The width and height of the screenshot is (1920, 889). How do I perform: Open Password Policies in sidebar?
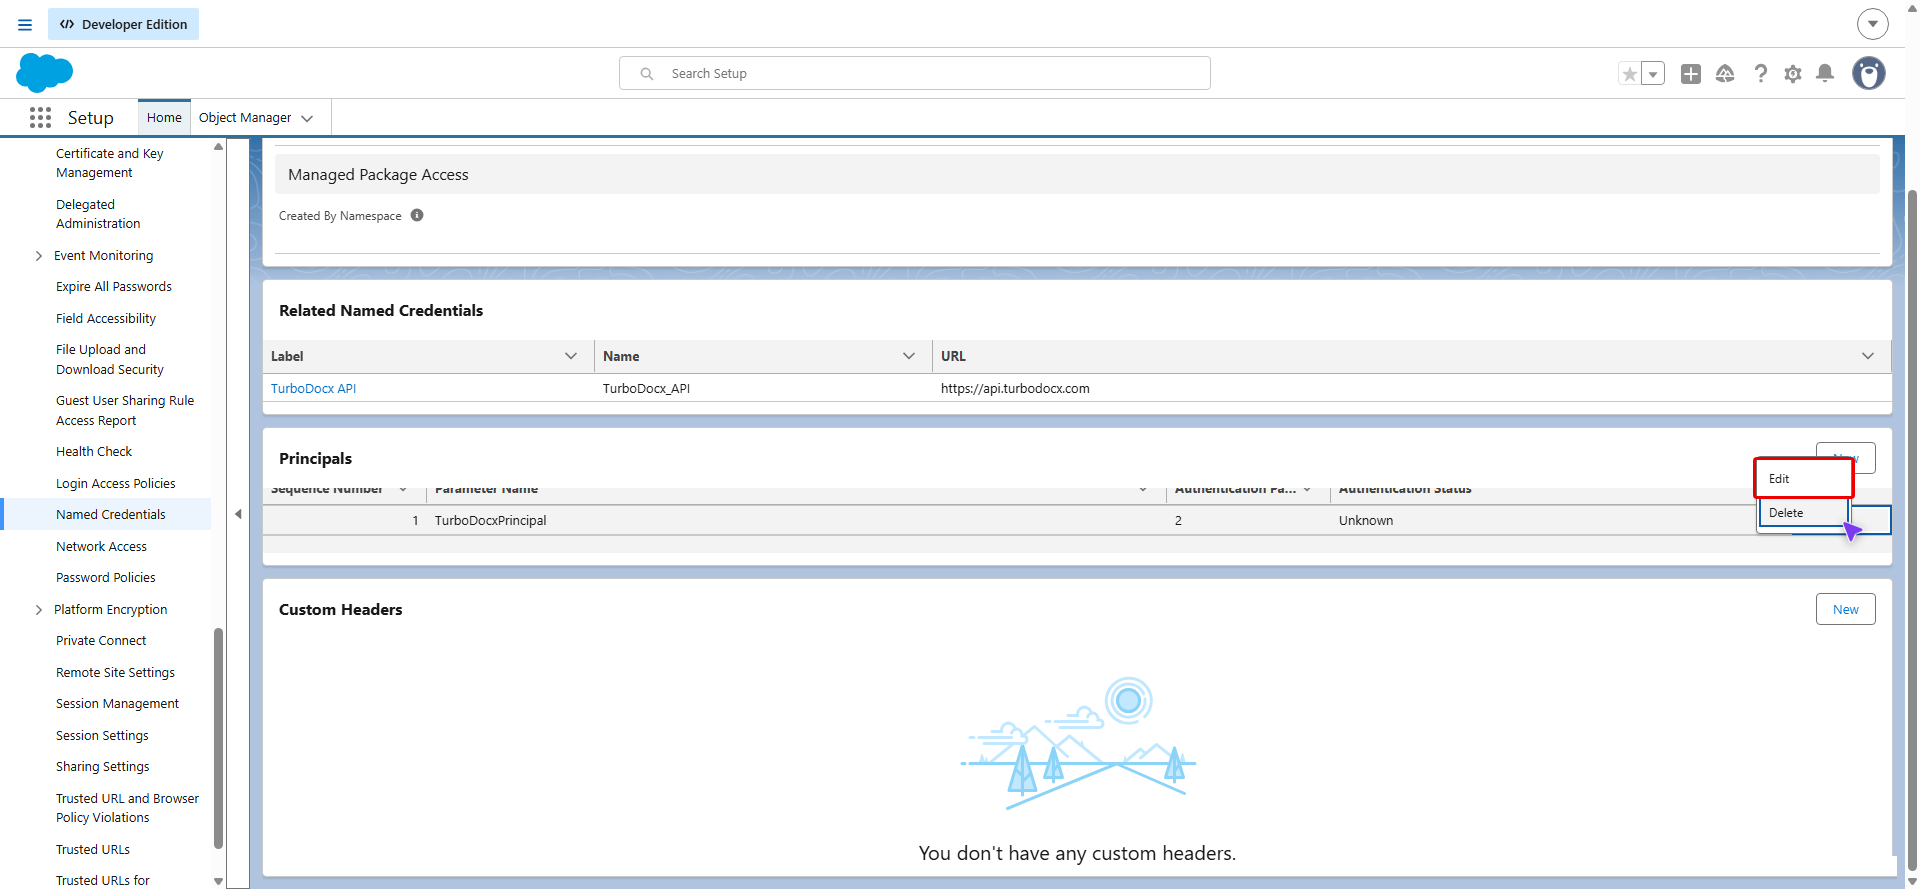click(x=106, y=578)
